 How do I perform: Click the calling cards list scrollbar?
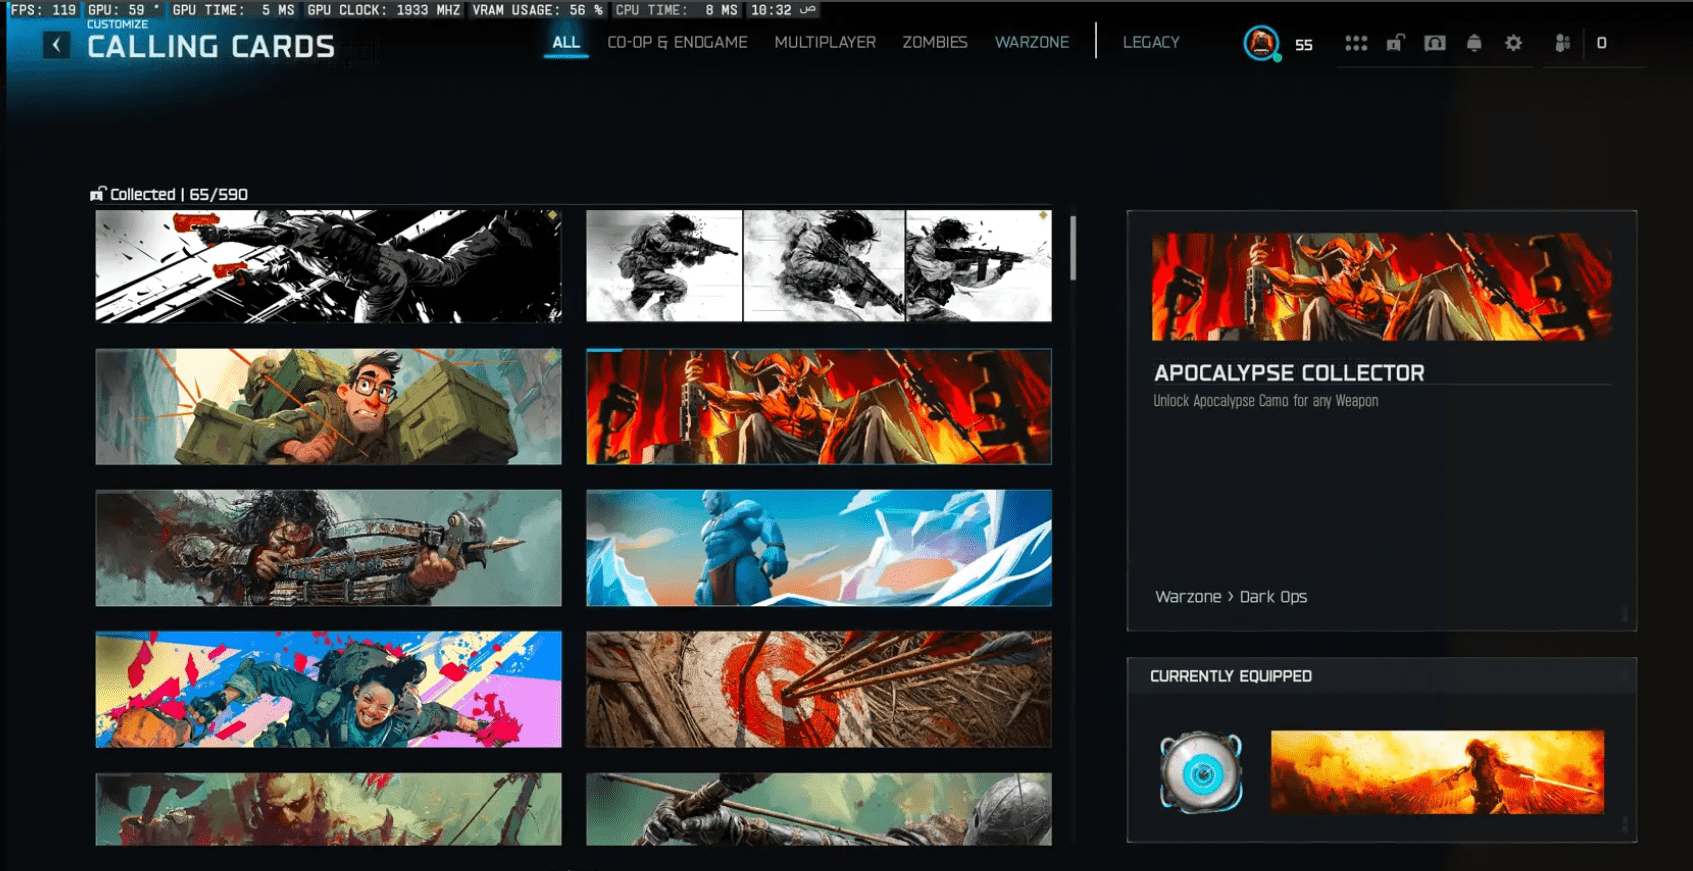click(x=1073, y=248)
